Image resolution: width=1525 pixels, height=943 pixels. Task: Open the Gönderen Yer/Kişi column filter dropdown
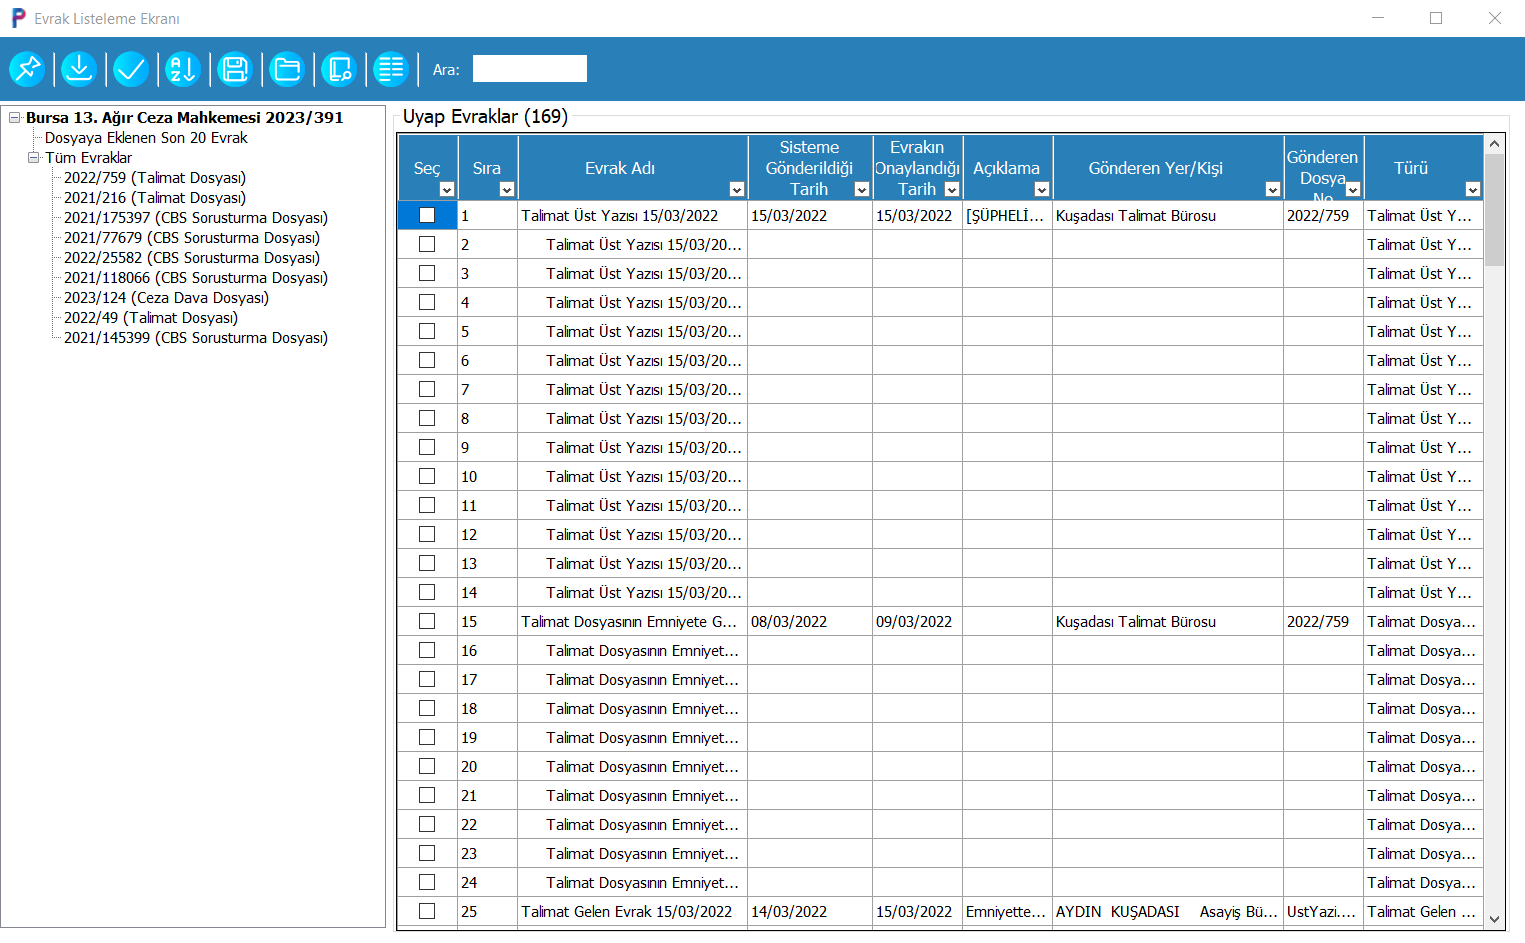tap(1273, 190)
